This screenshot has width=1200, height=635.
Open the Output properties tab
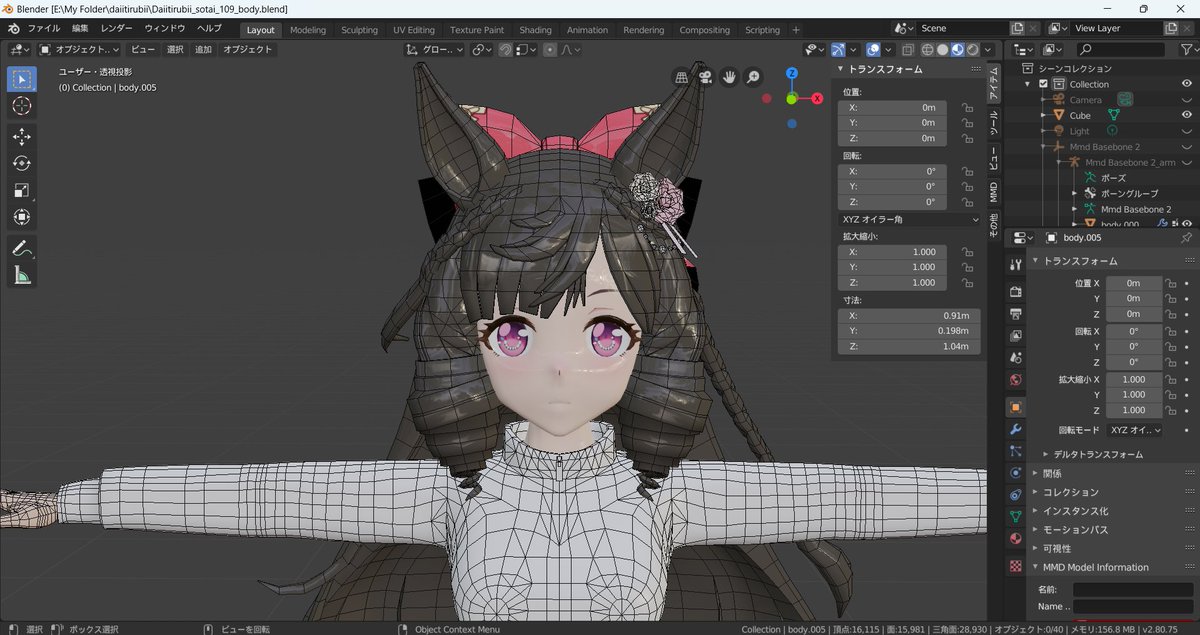click(1016, 313)
